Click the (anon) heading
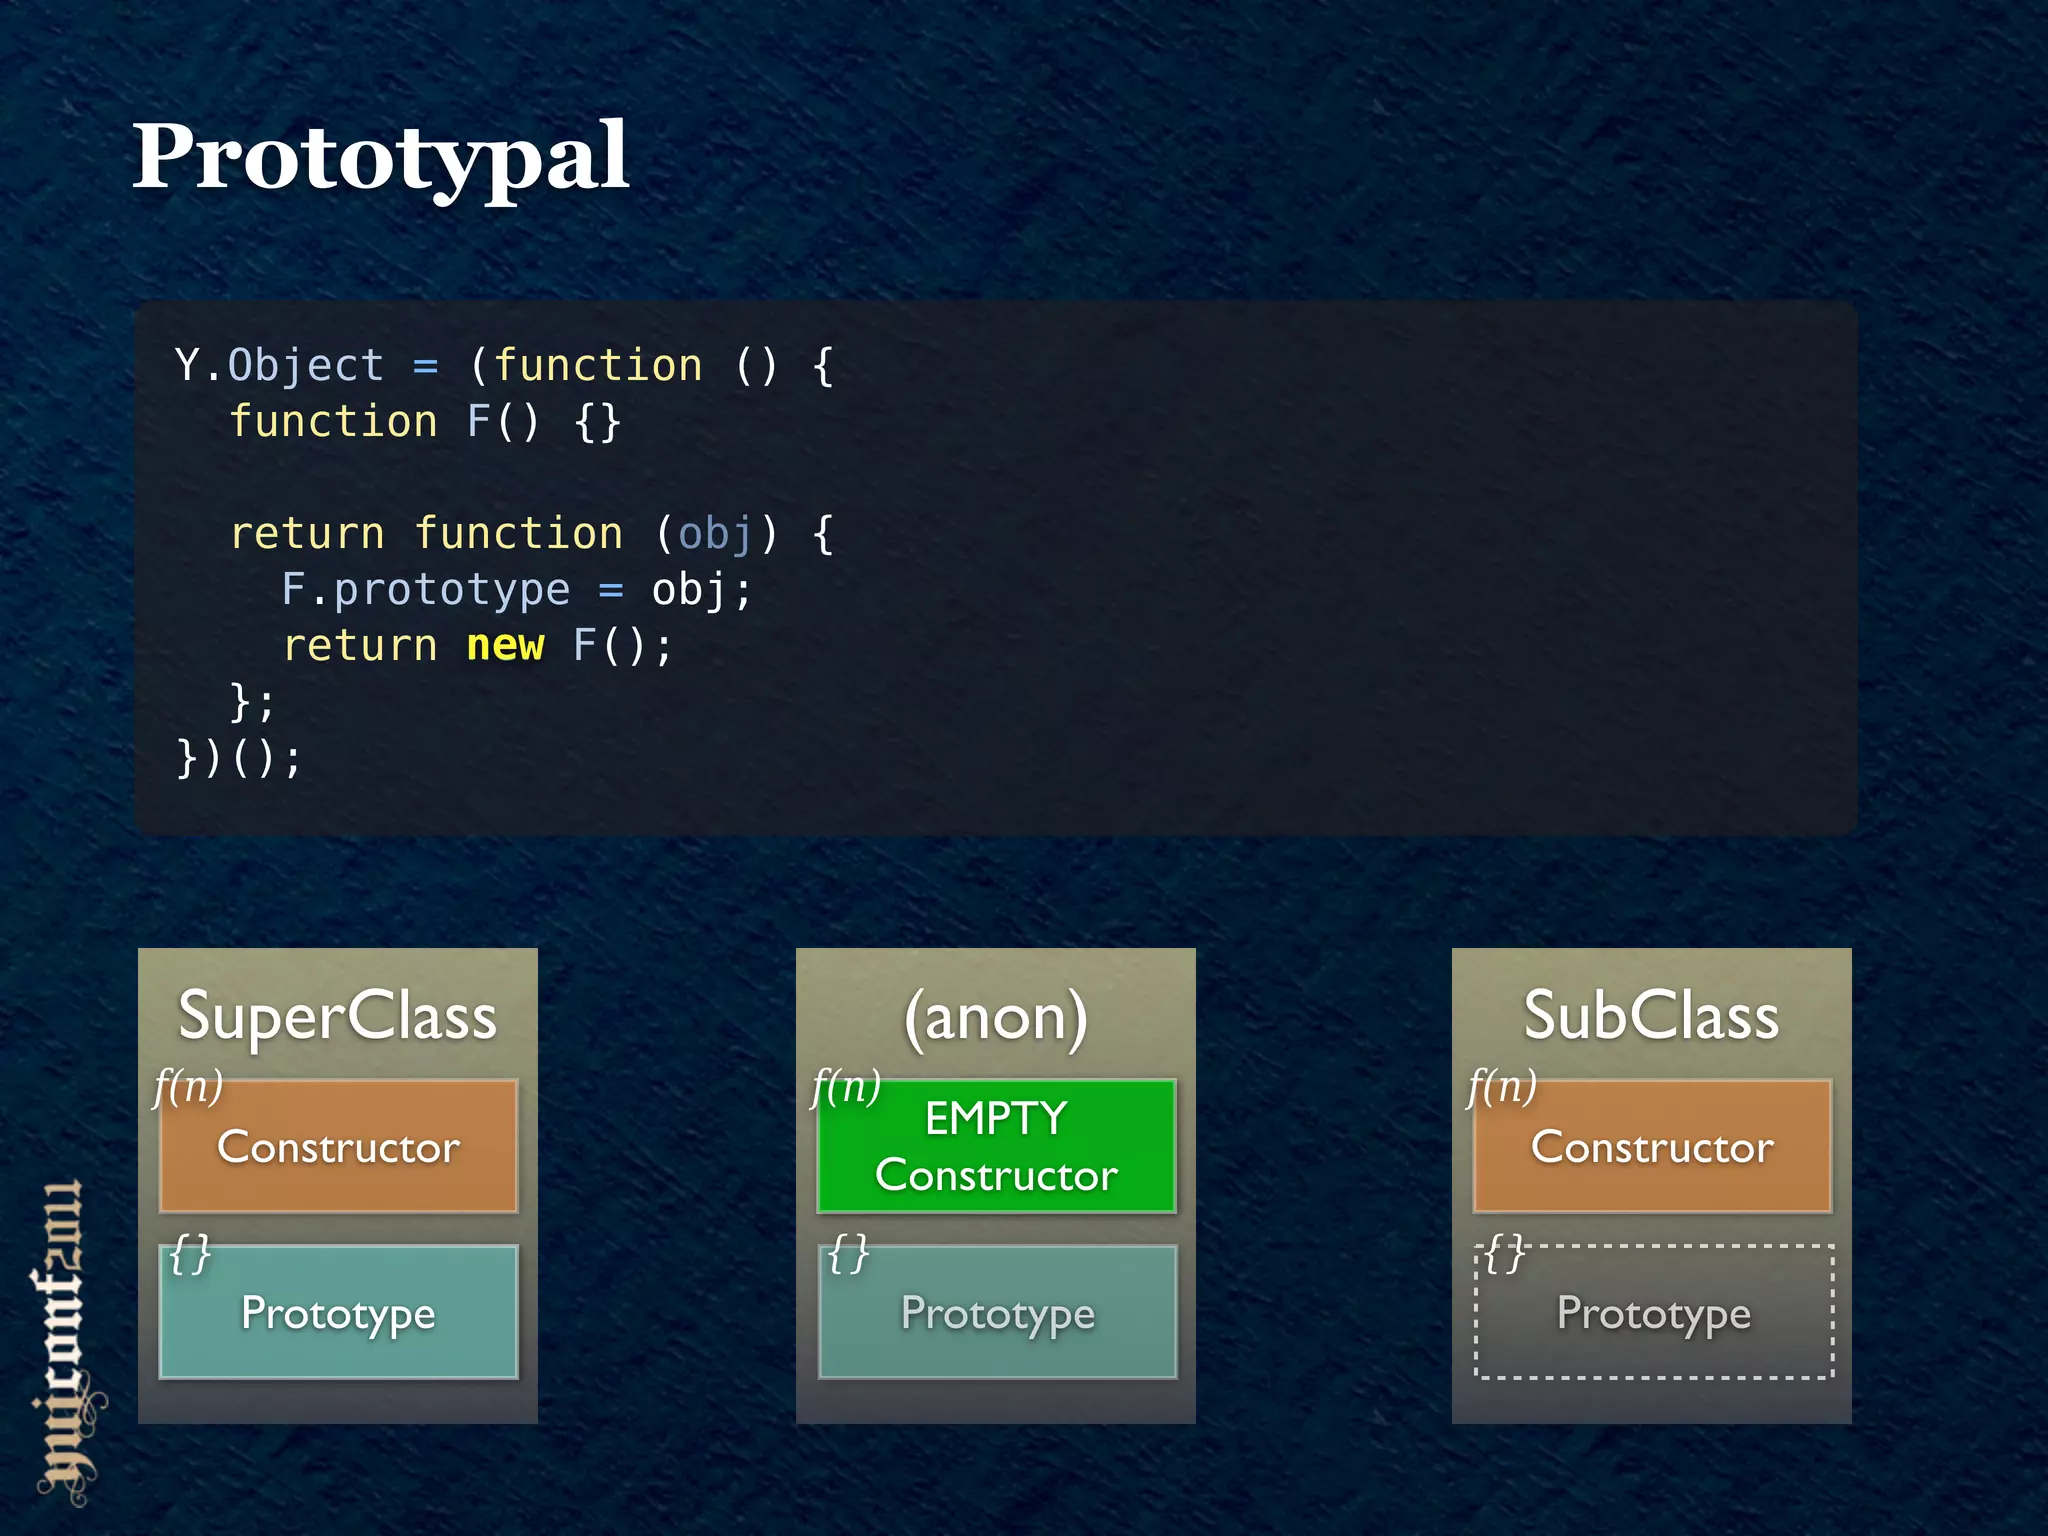 [x=996, y=1017]
